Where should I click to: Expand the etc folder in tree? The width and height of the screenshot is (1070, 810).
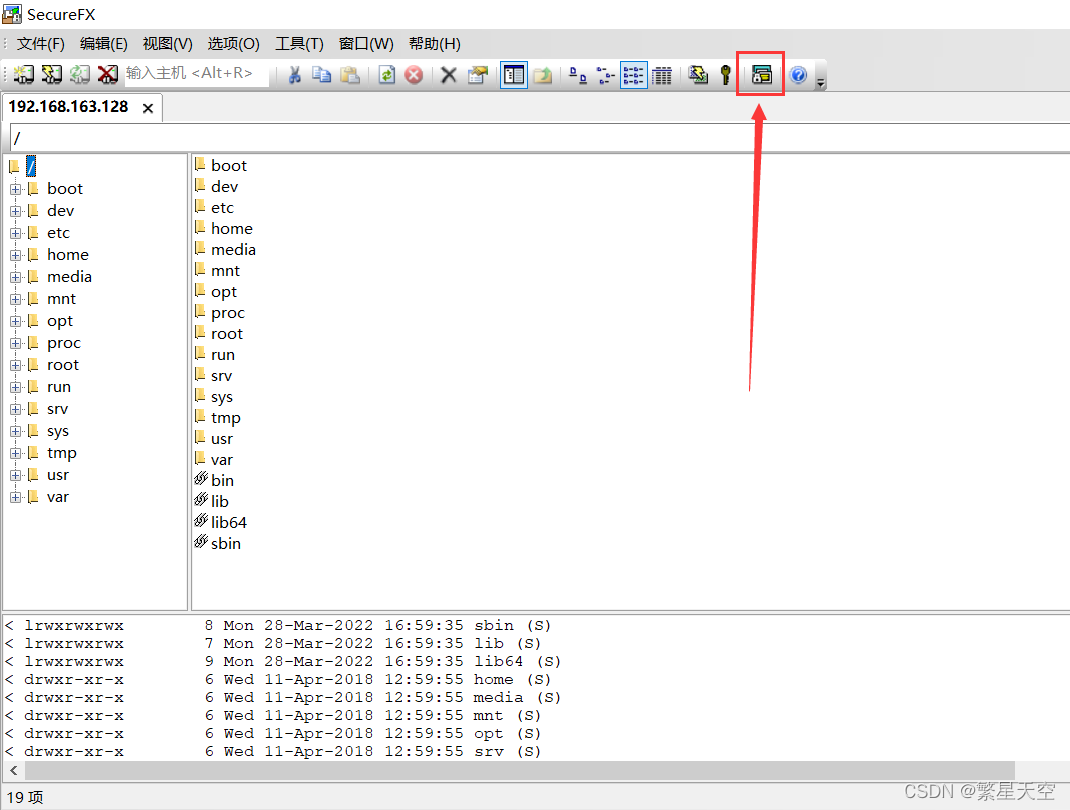click(15, 233)
